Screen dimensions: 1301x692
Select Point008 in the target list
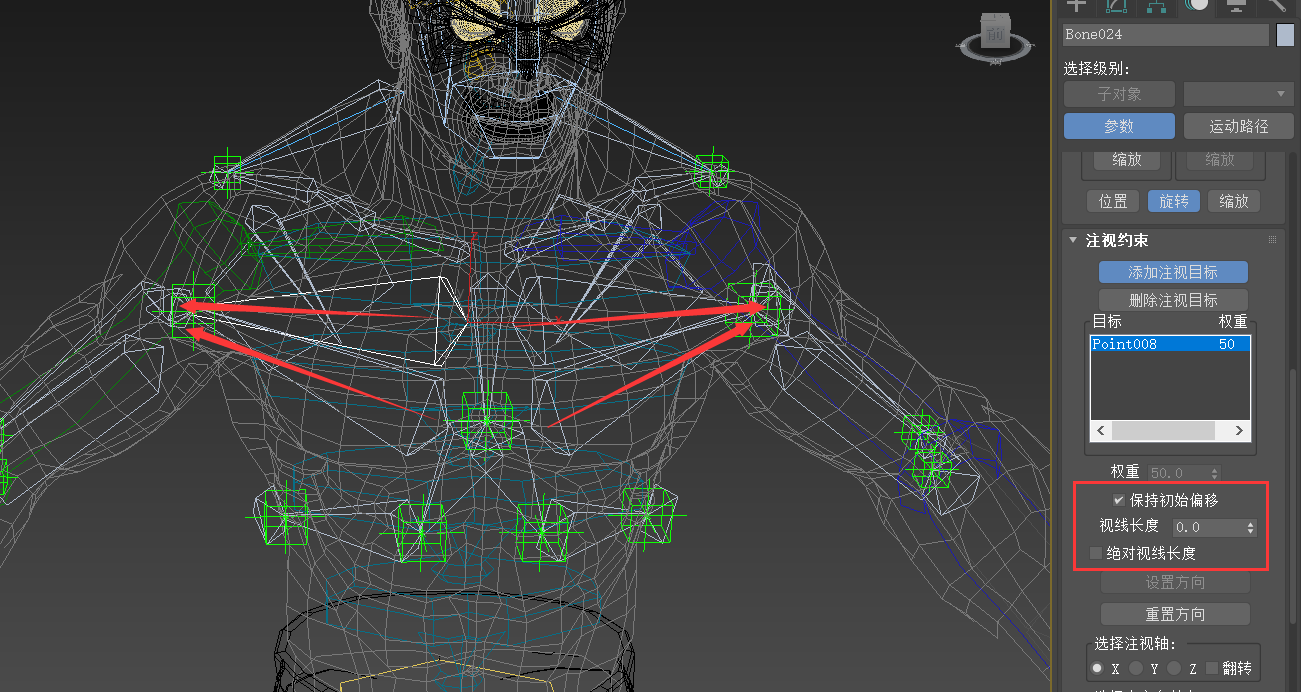click(1170, 344)
